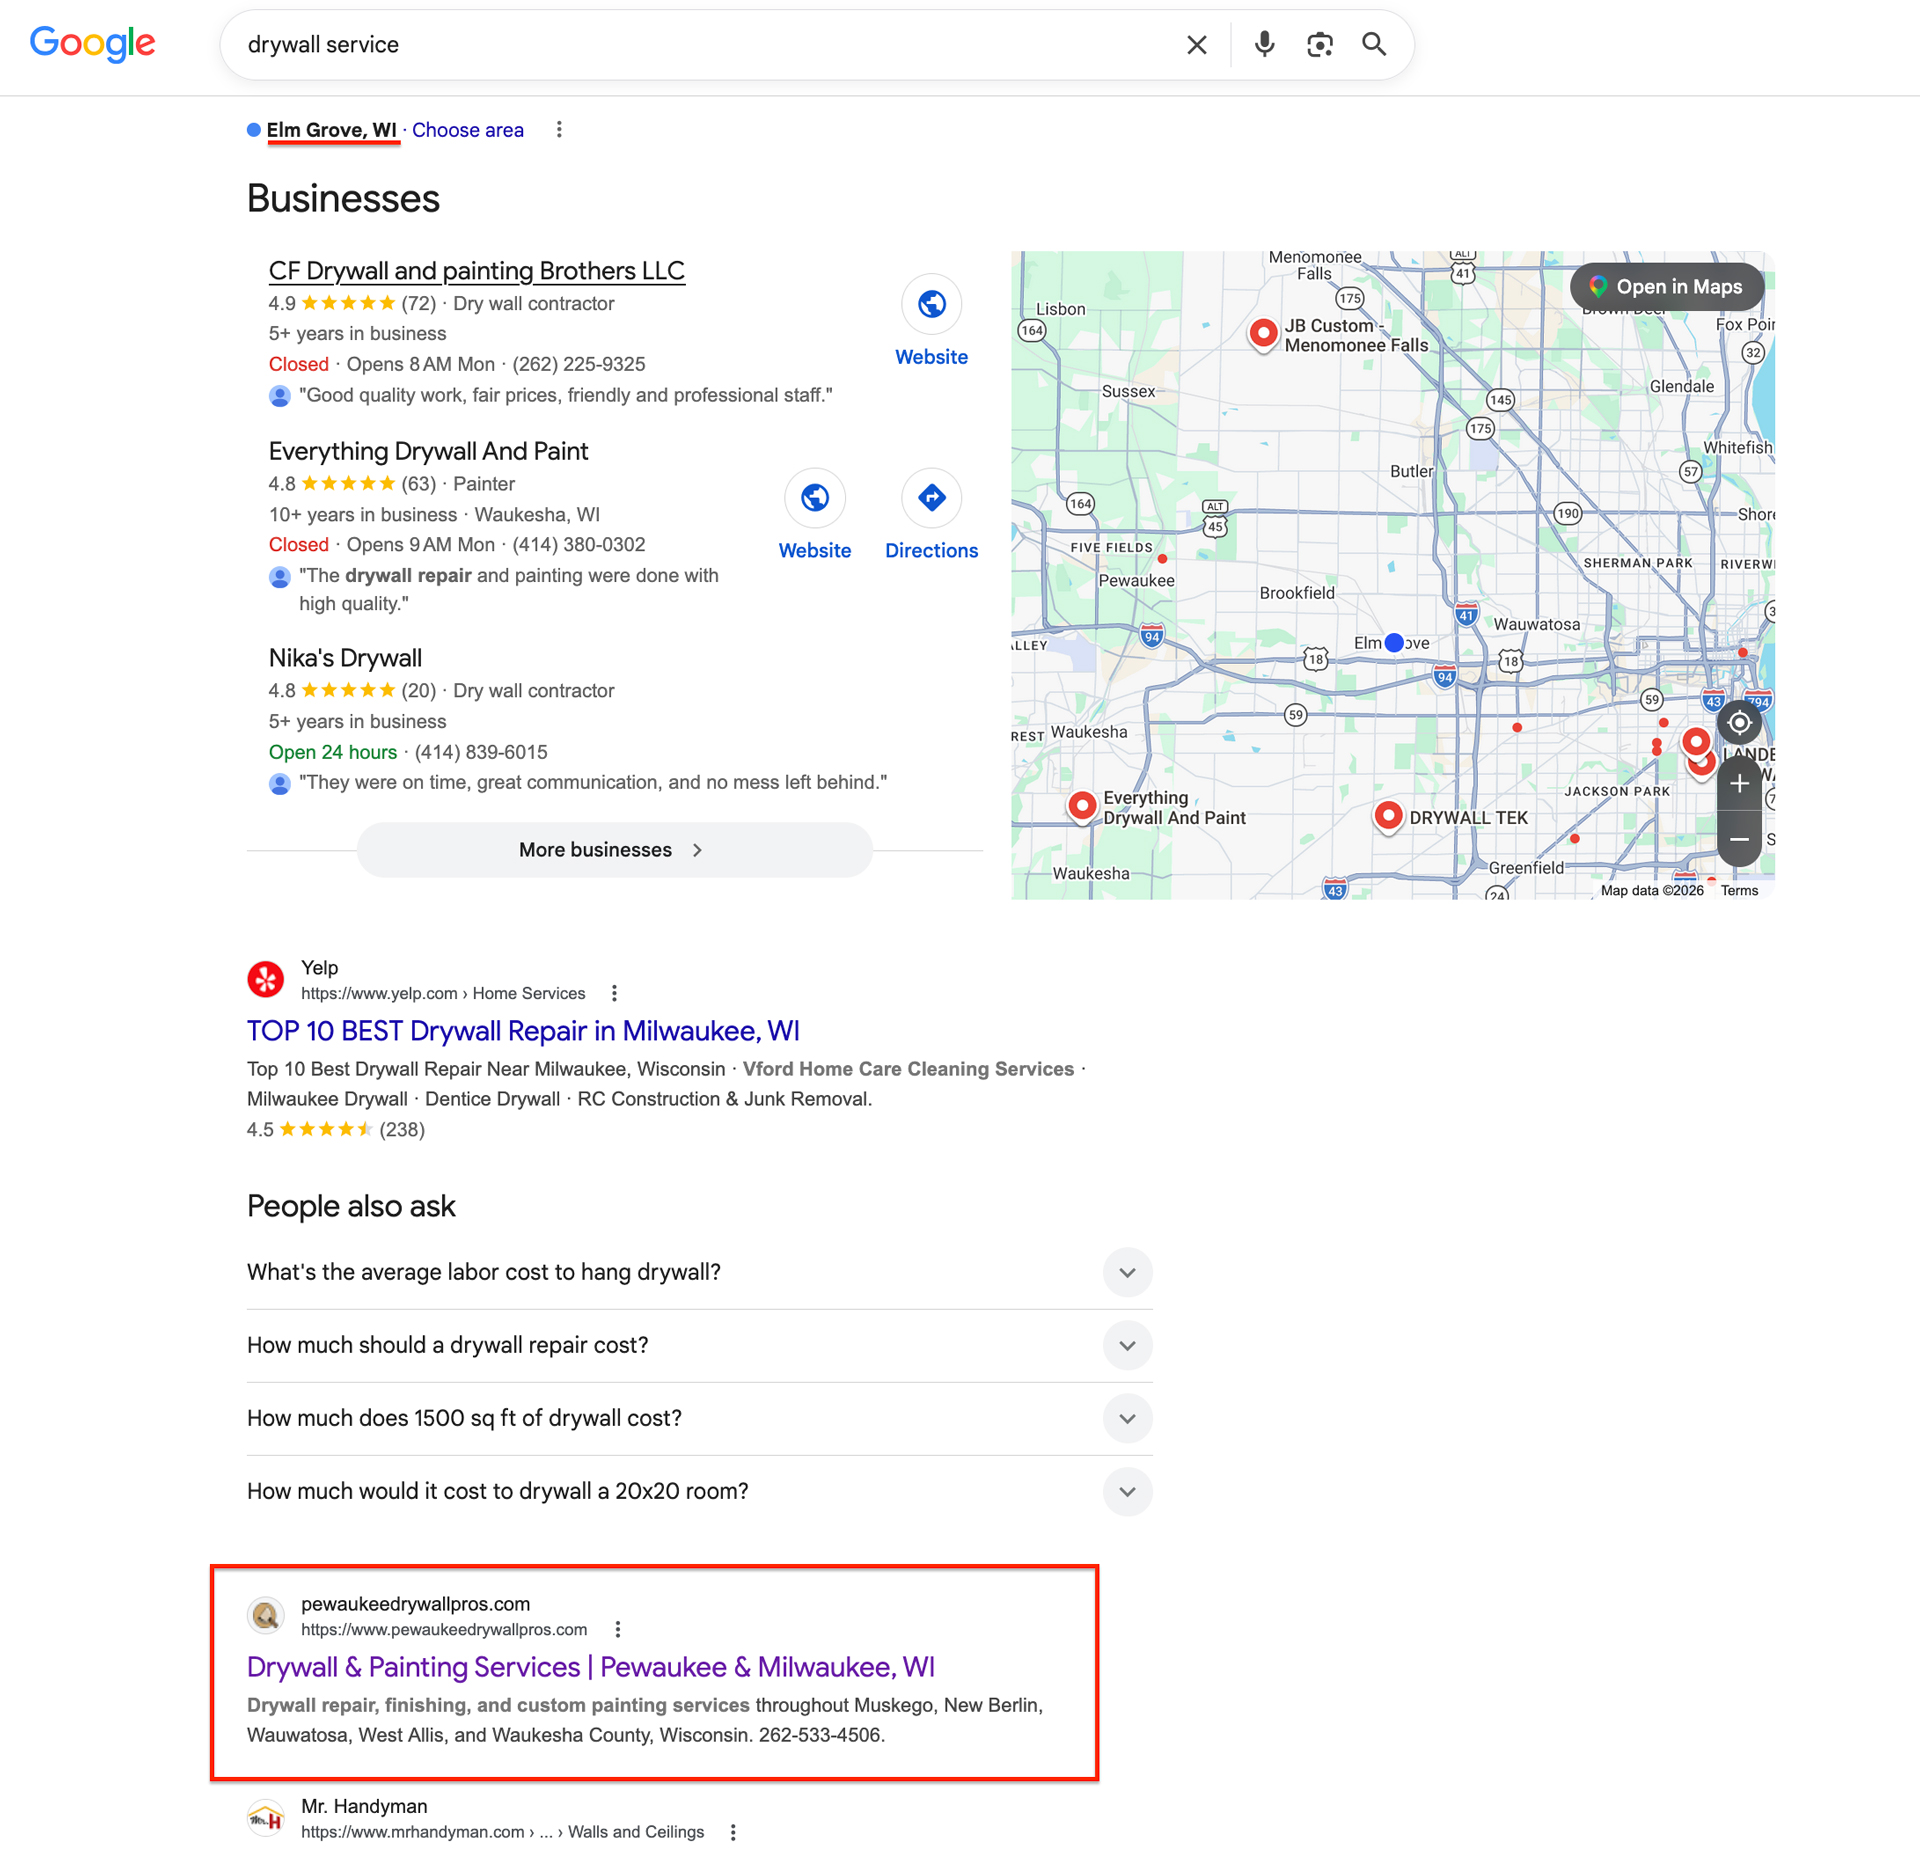Click the More businesses button
The width and height of the screenshot is (1920, 1853).
[x=614, y=850]
